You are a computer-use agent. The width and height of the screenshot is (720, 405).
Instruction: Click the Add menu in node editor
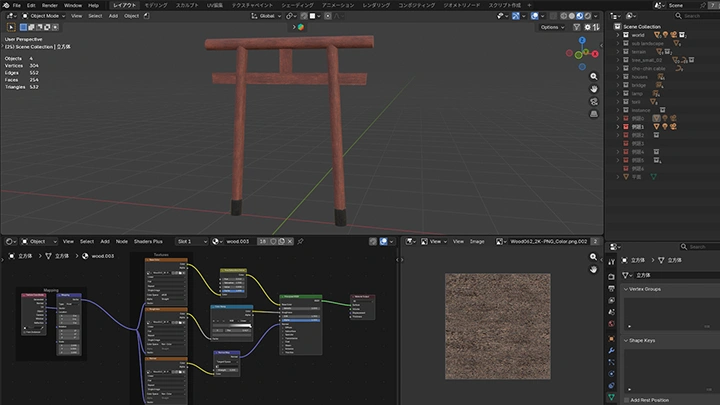click(x=105, y=241)
